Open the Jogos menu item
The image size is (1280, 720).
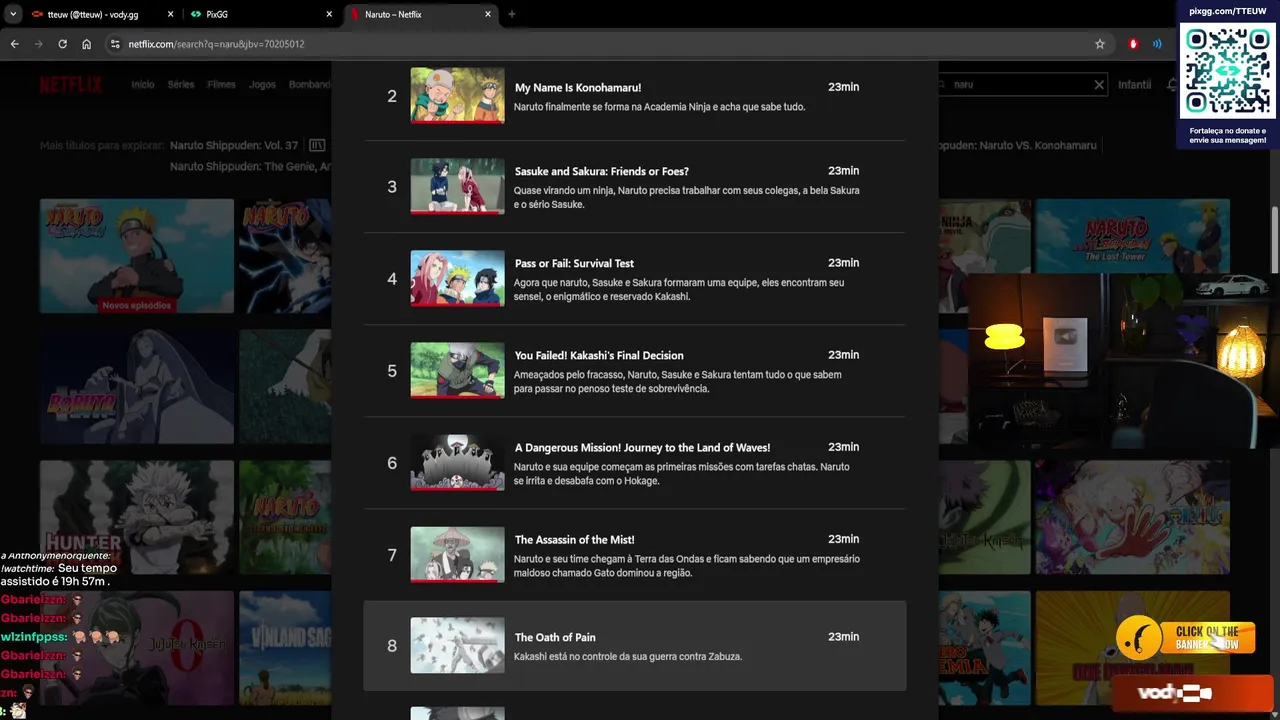pyautogui.click(x=262, y=85)
